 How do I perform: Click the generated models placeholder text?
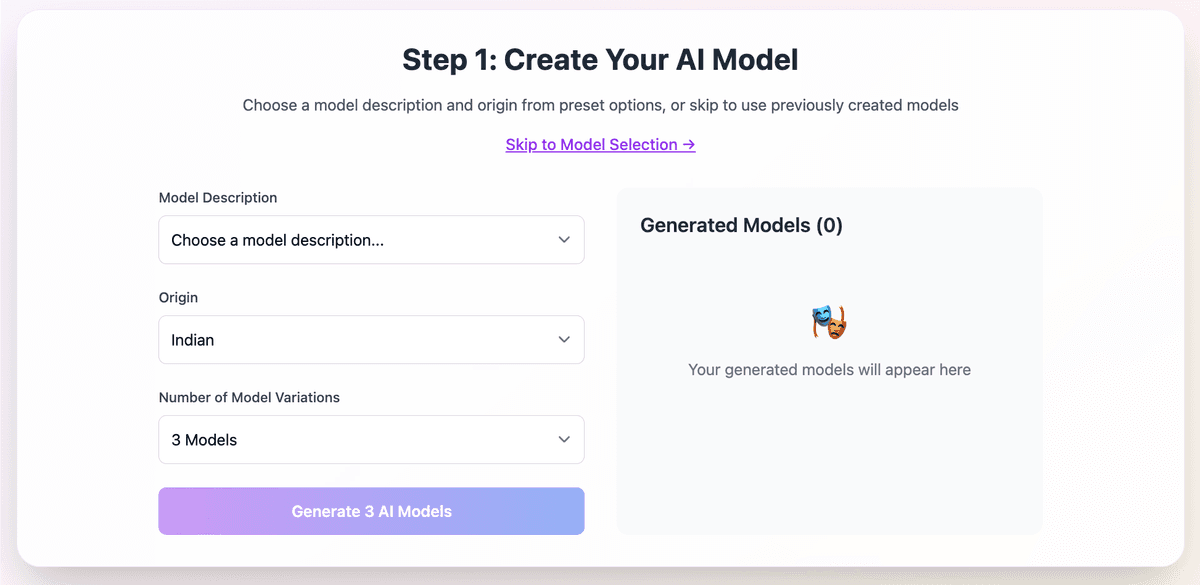pos(829,369)
